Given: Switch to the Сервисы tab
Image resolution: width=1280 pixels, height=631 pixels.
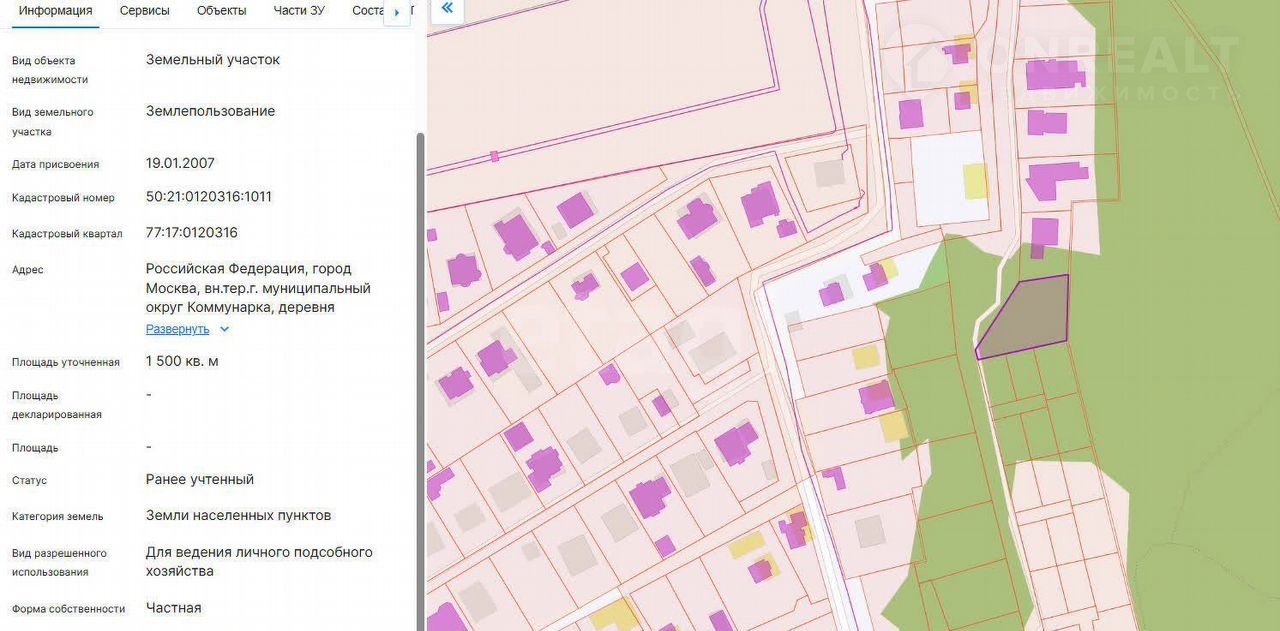Looking at the screenshot, I should [x=144, y=11].
